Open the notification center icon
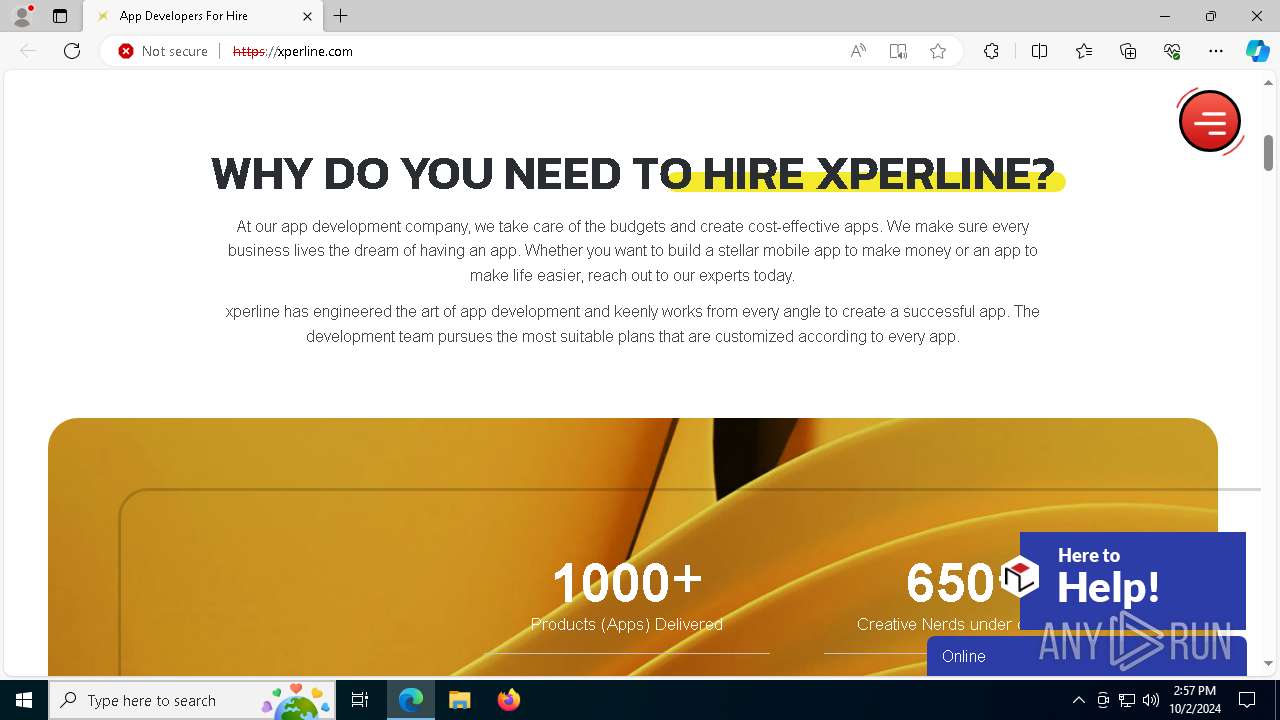1280x720 pixels. click(x=1247, y=700)
